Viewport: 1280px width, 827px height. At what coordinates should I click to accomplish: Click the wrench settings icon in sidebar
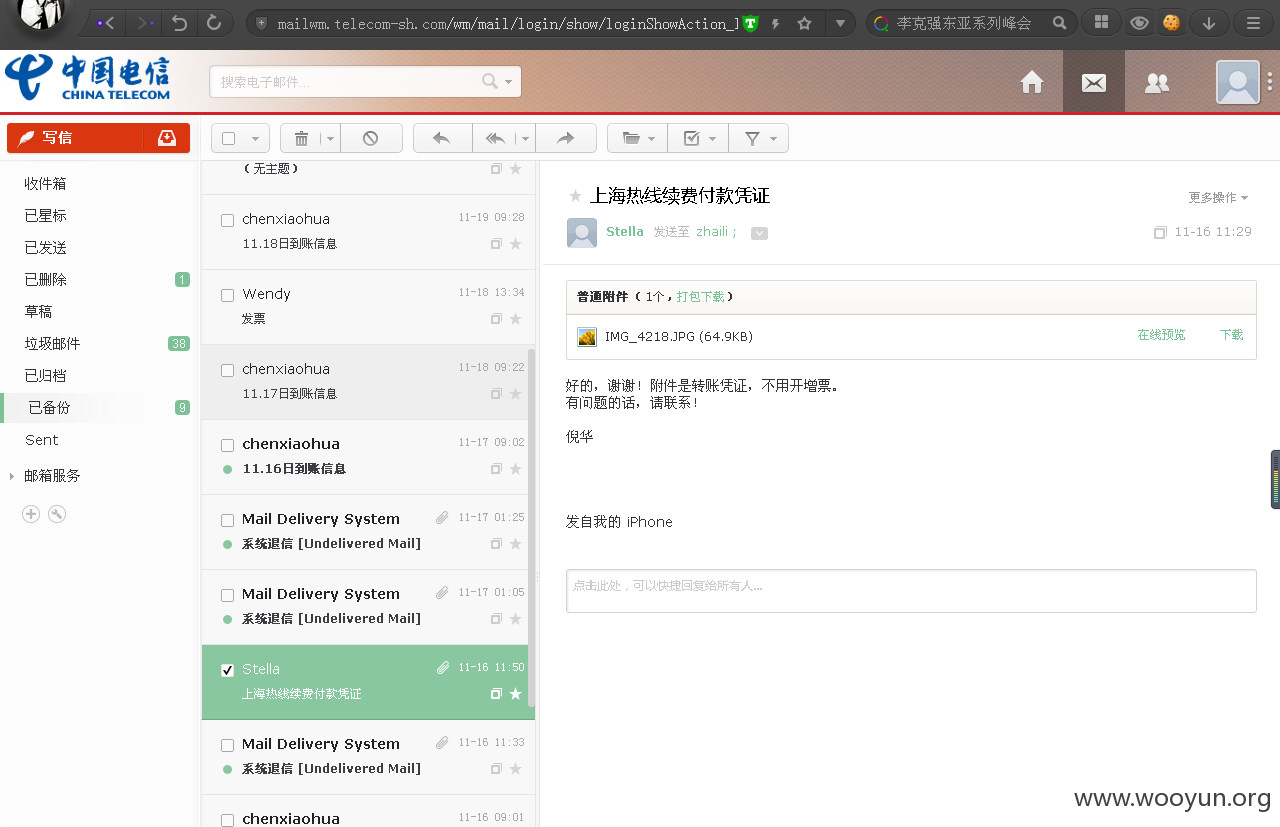click(x=57, y=514)
